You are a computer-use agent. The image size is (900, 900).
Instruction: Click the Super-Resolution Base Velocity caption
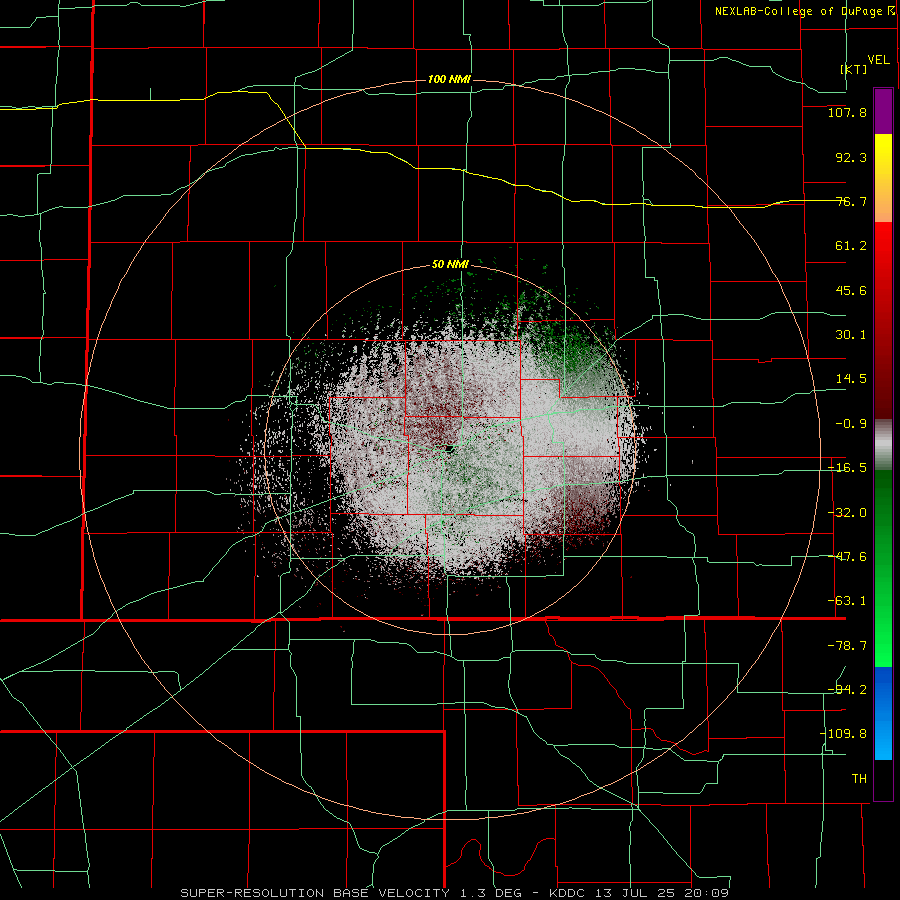coord(455,893)
